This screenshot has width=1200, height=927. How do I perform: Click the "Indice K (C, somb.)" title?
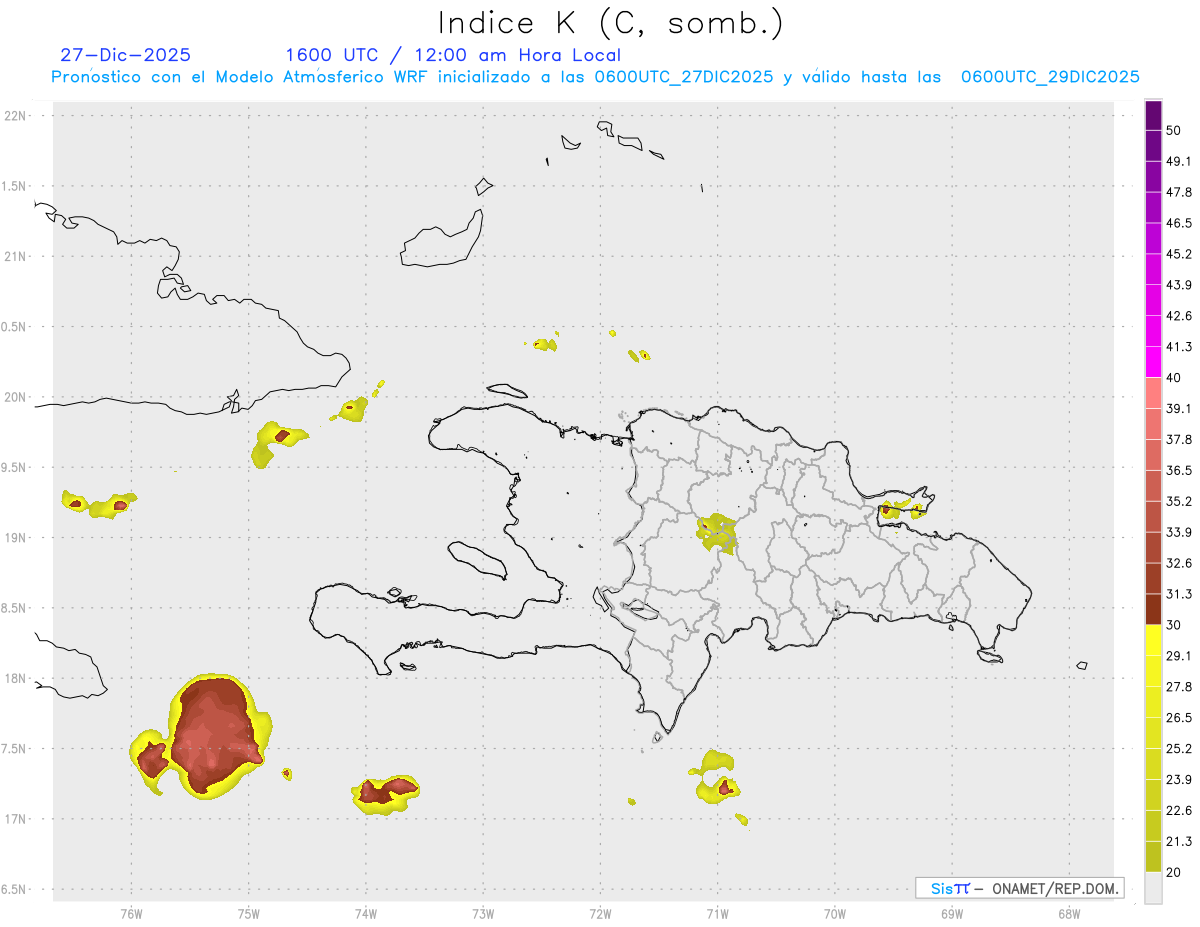[x=611, y=23]
